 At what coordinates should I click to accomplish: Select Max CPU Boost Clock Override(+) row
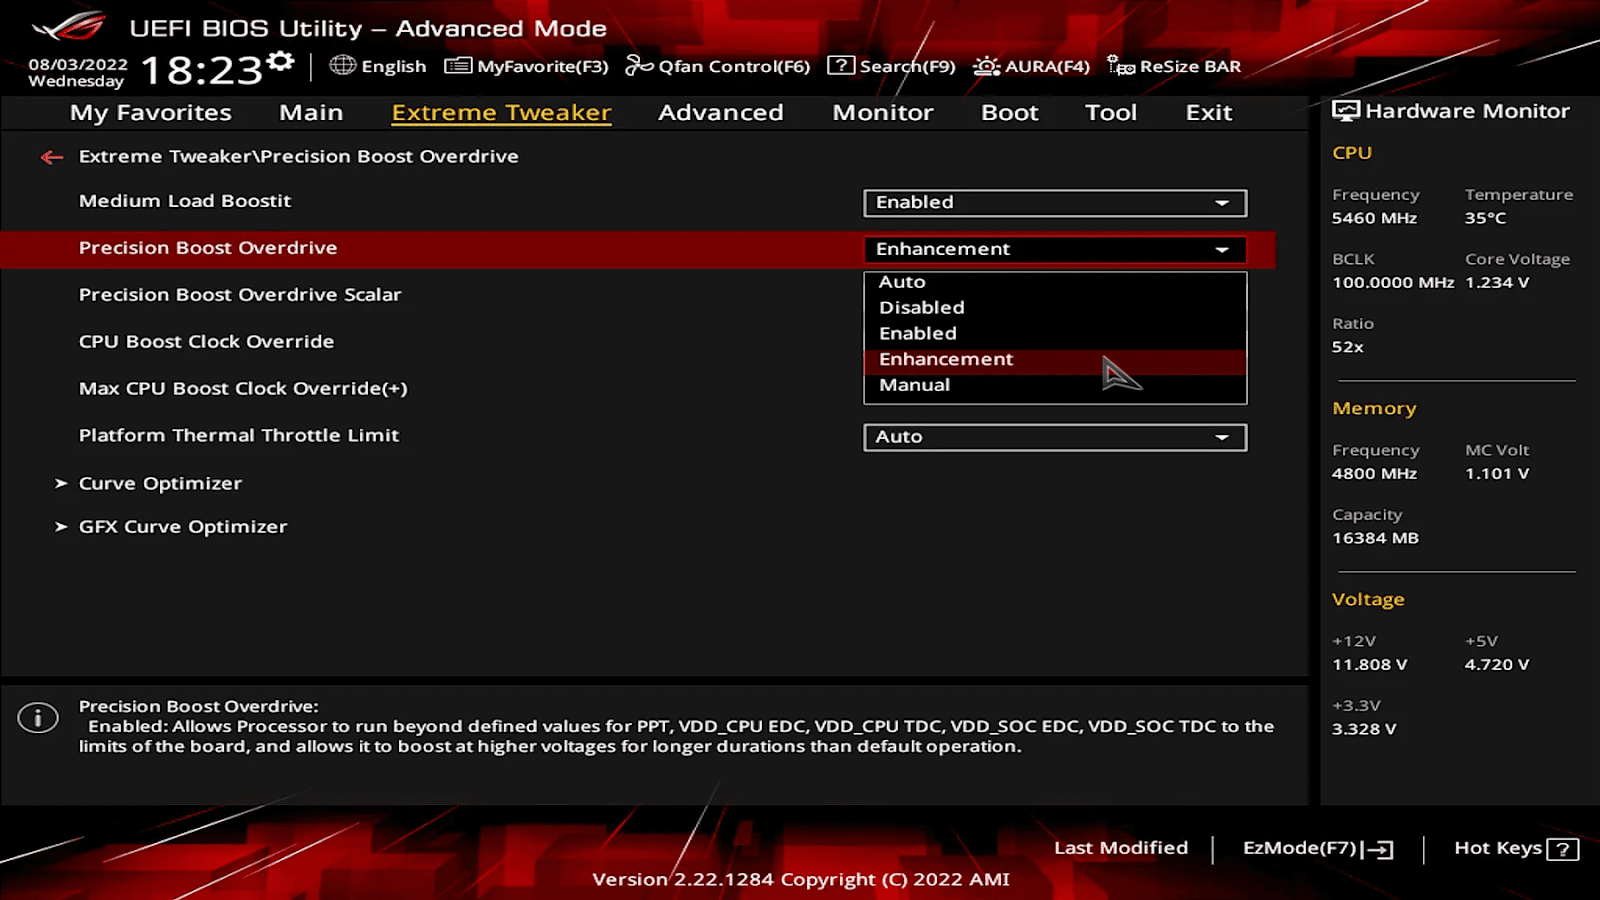pyautogui.click(x=243, y=389)
